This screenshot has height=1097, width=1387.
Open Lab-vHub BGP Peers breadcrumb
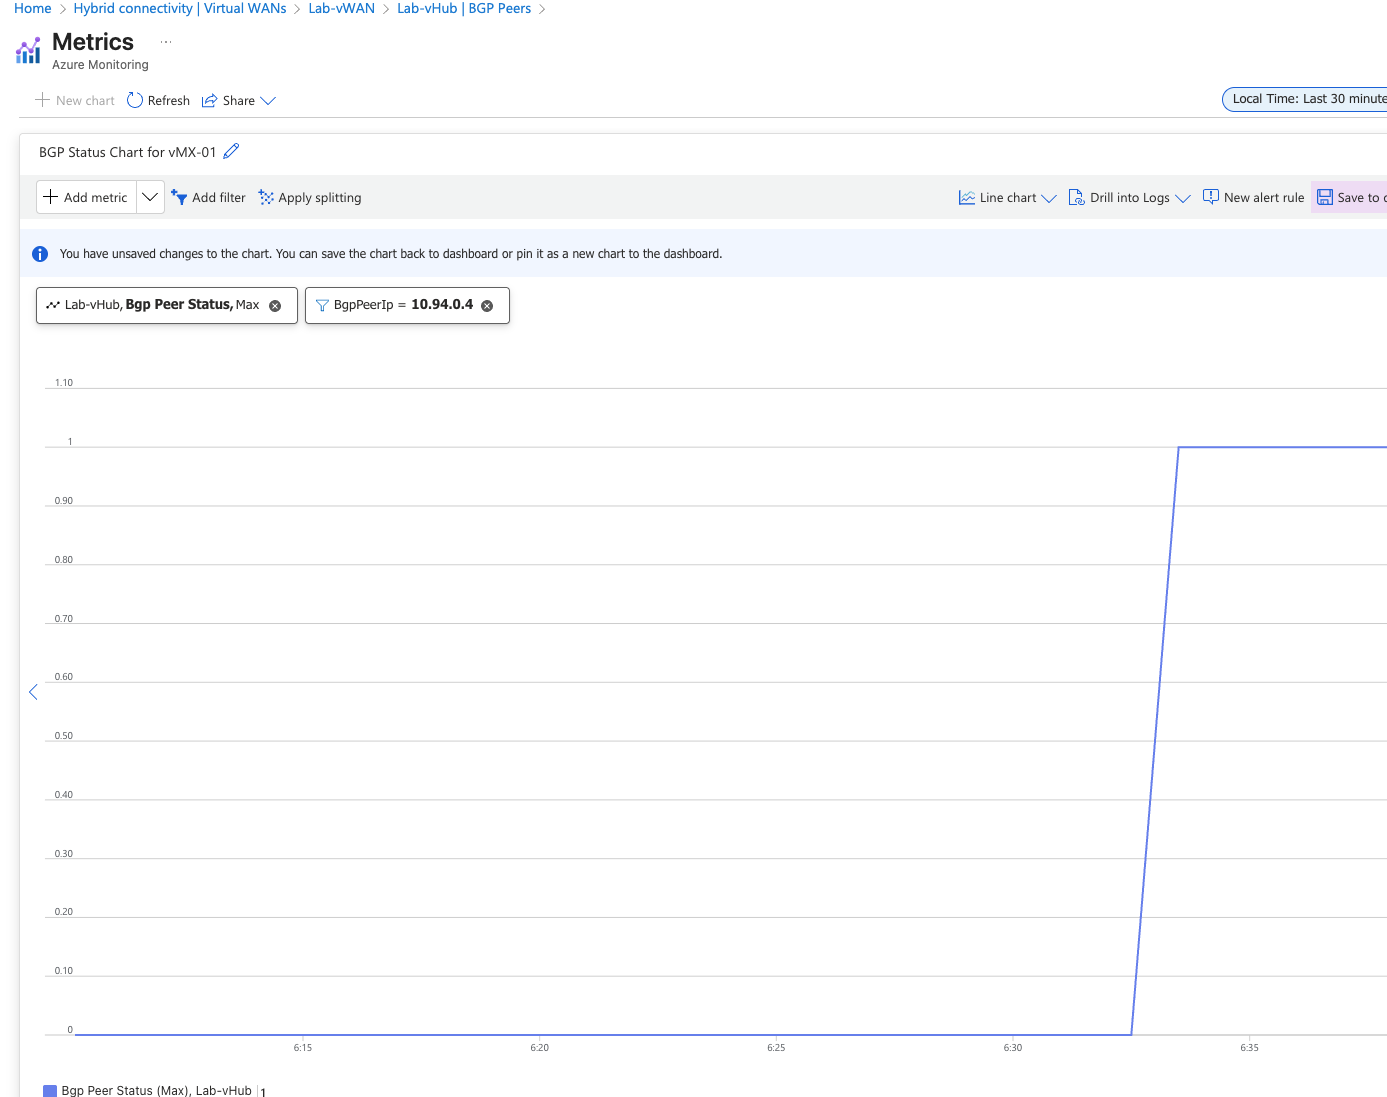(464, 8)
